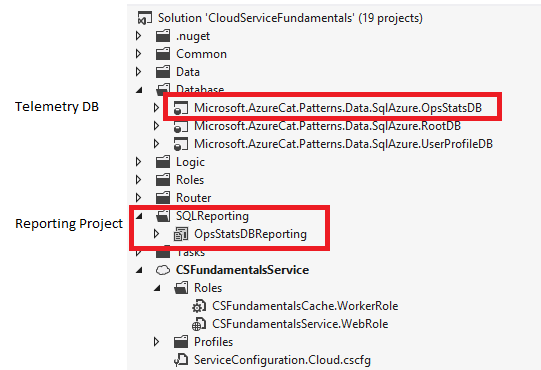This screenshot has height=370, width=541.
Task: Expand the Profiles folder
Action: pos(157,342)
